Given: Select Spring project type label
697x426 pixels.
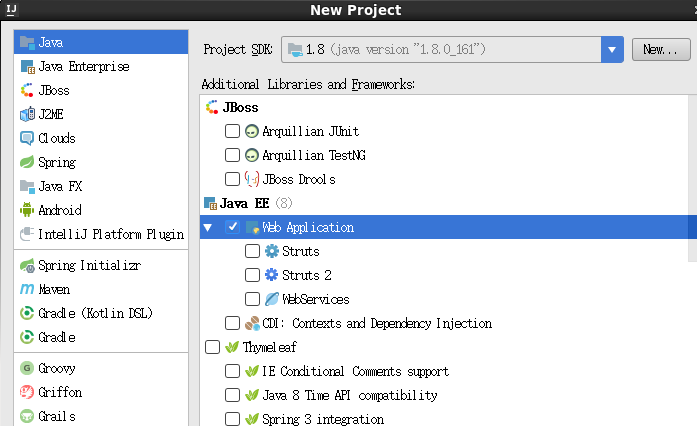Looking at the screenshot, I should (x=57, y=162).
